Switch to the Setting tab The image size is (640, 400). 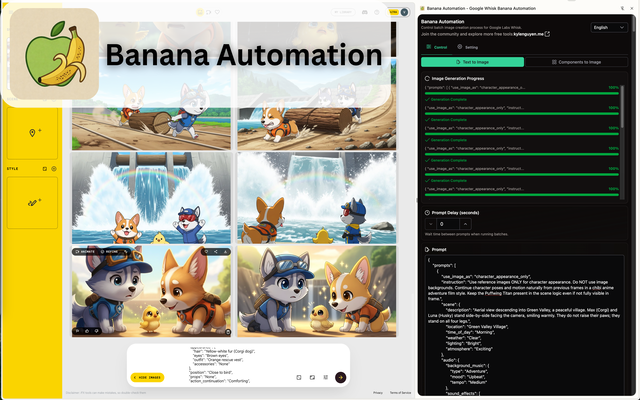pos(467,47)
